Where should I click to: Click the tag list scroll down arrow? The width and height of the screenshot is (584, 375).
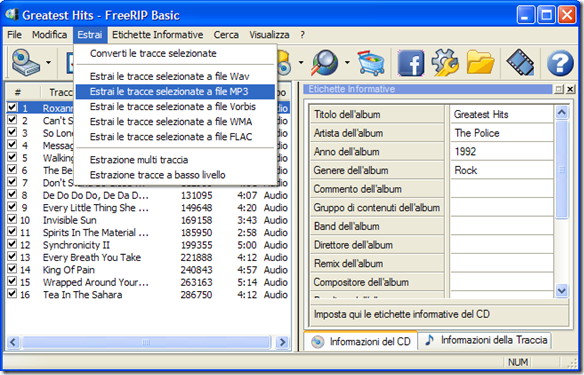[x=562, y=290]
